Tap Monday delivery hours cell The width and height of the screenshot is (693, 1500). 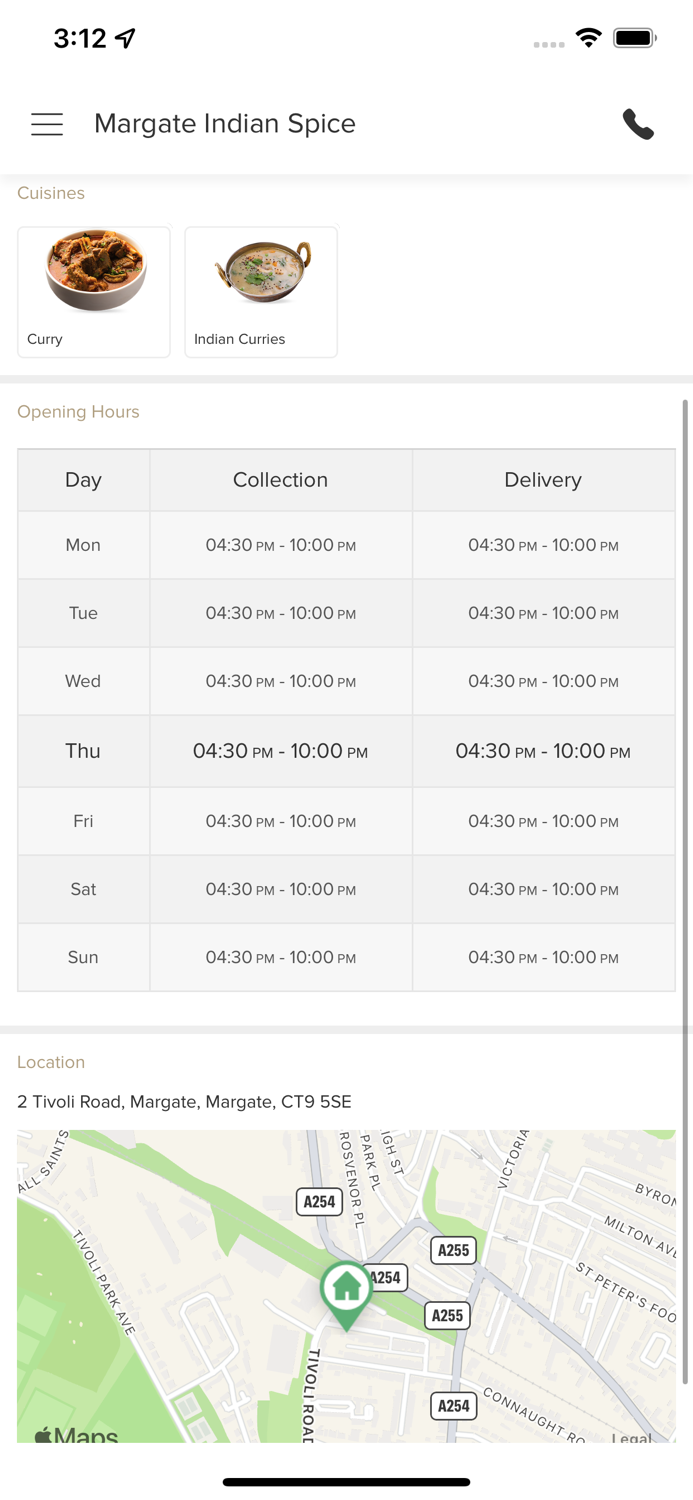tap(543, 545)
